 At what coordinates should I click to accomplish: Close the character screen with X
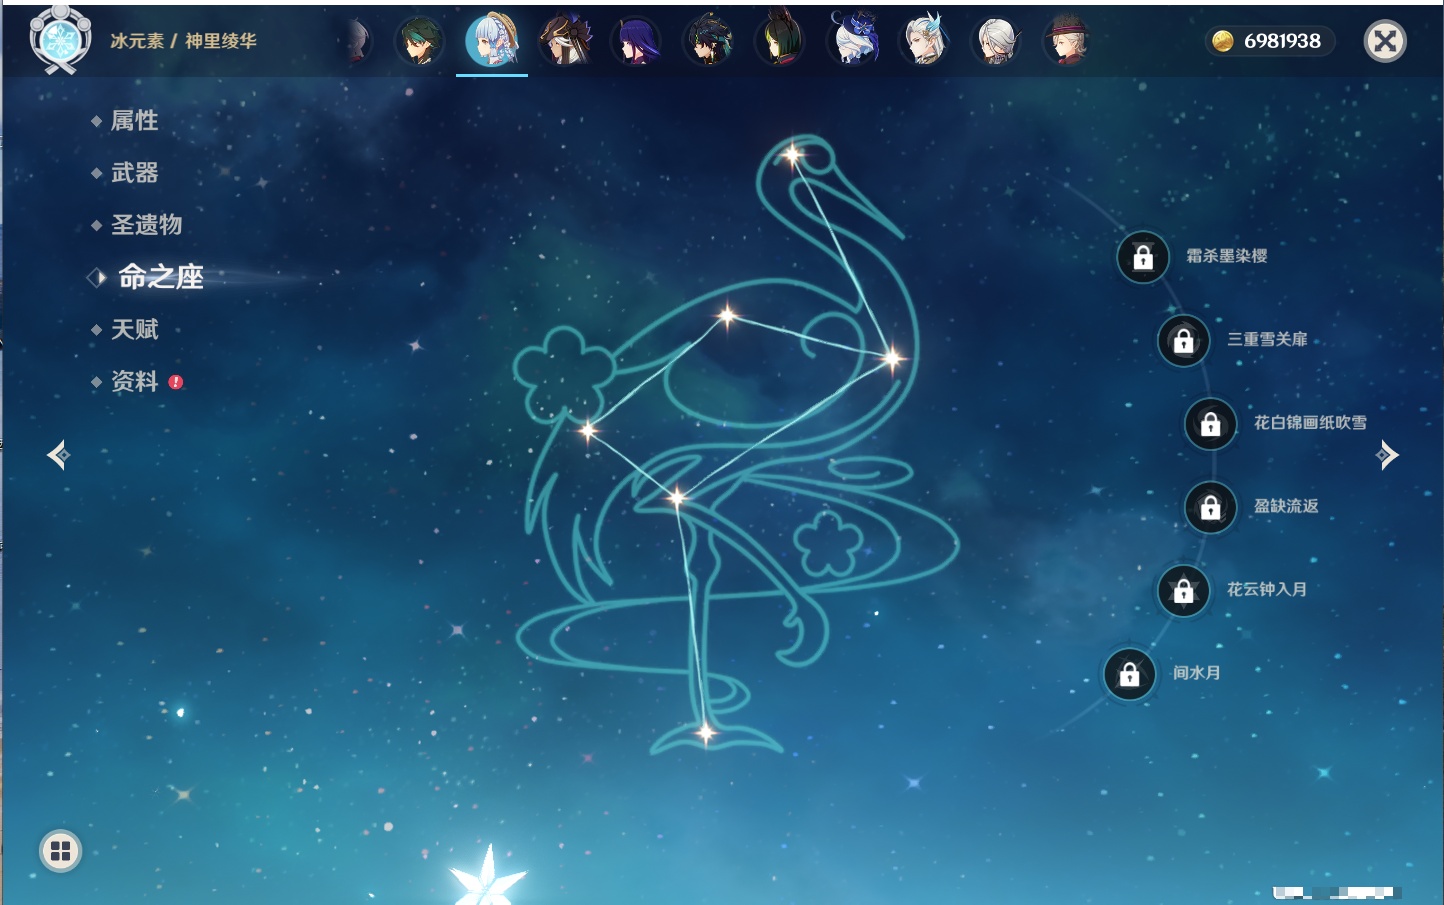[x=1385, y=41]
